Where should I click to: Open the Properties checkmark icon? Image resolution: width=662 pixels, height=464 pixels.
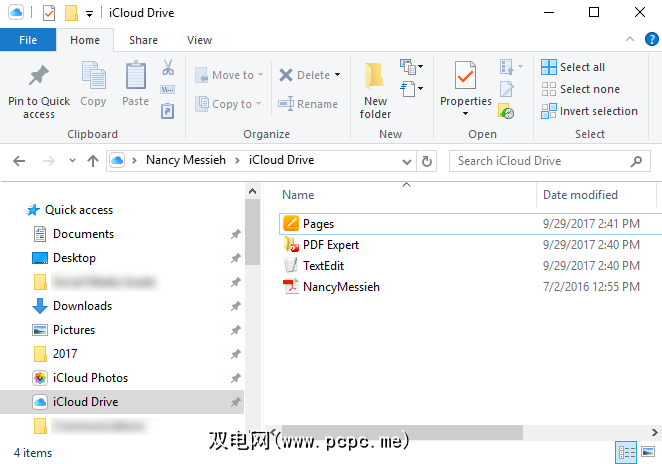[465, 76]
